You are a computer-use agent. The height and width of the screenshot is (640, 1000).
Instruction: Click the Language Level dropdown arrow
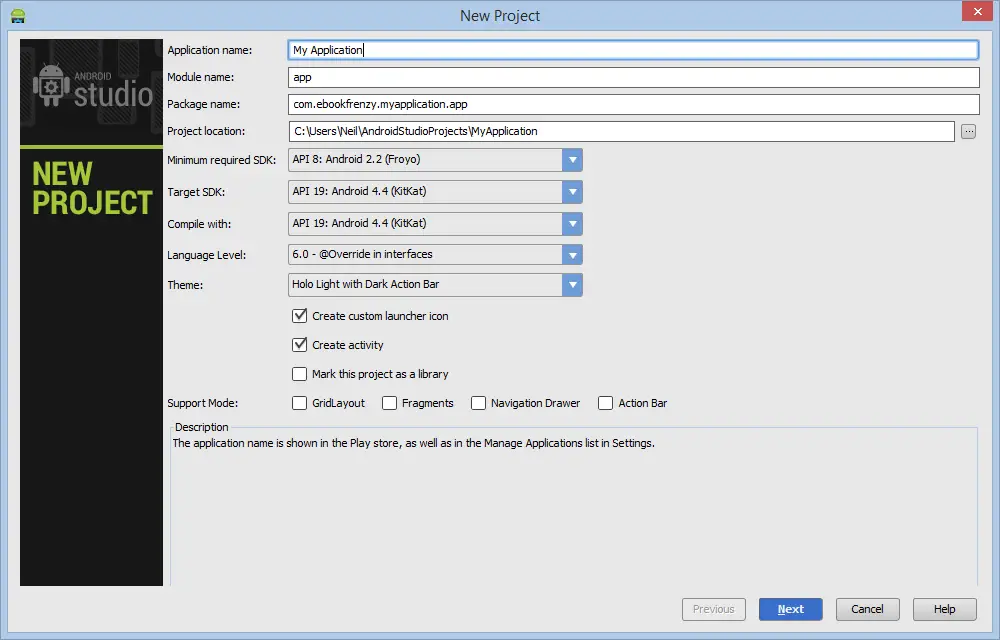[x=572, y=254]
